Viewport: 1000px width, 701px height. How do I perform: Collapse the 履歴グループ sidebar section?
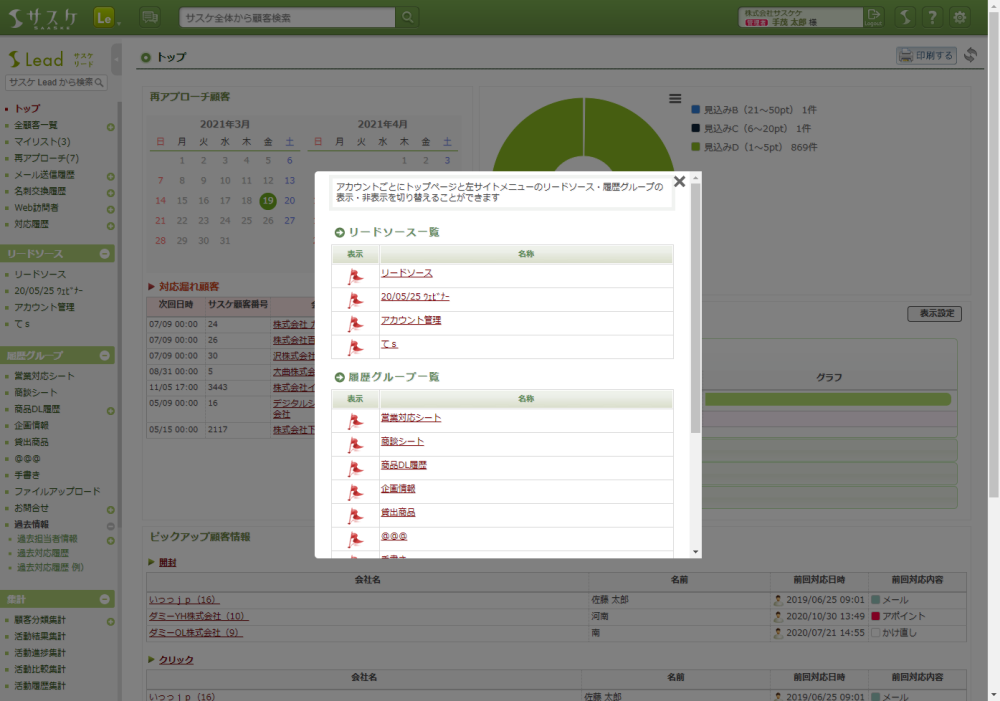(x=106, y=355)
